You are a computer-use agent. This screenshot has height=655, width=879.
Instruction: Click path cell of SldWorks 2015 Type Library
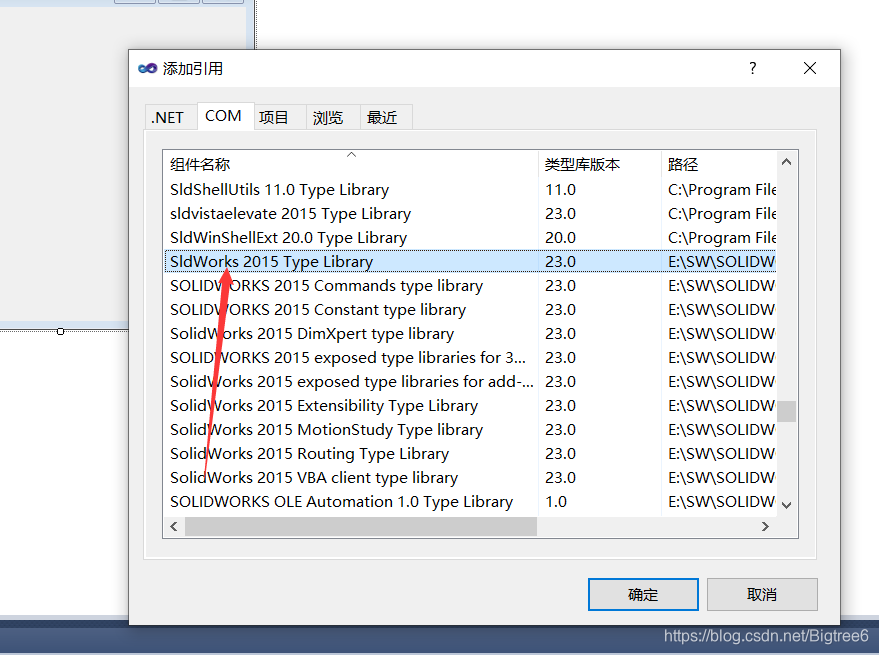721,262
